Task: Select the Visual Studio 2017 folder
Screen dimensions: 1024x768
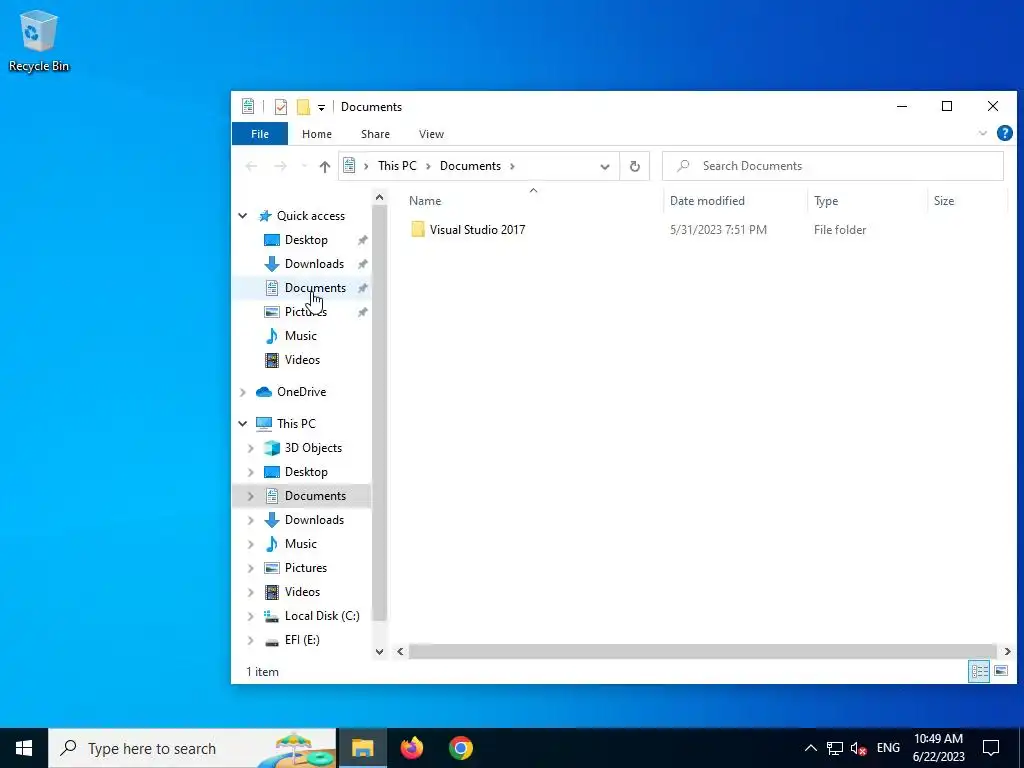Action: [477, 230]
